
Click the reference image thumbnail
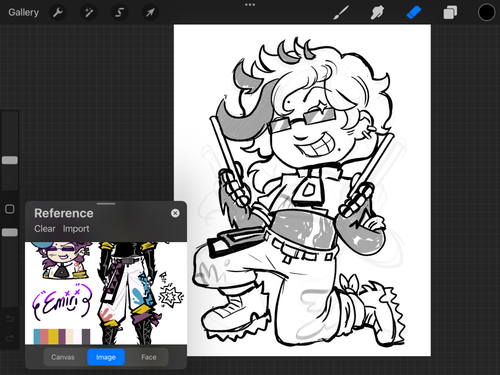pos(106,293)
